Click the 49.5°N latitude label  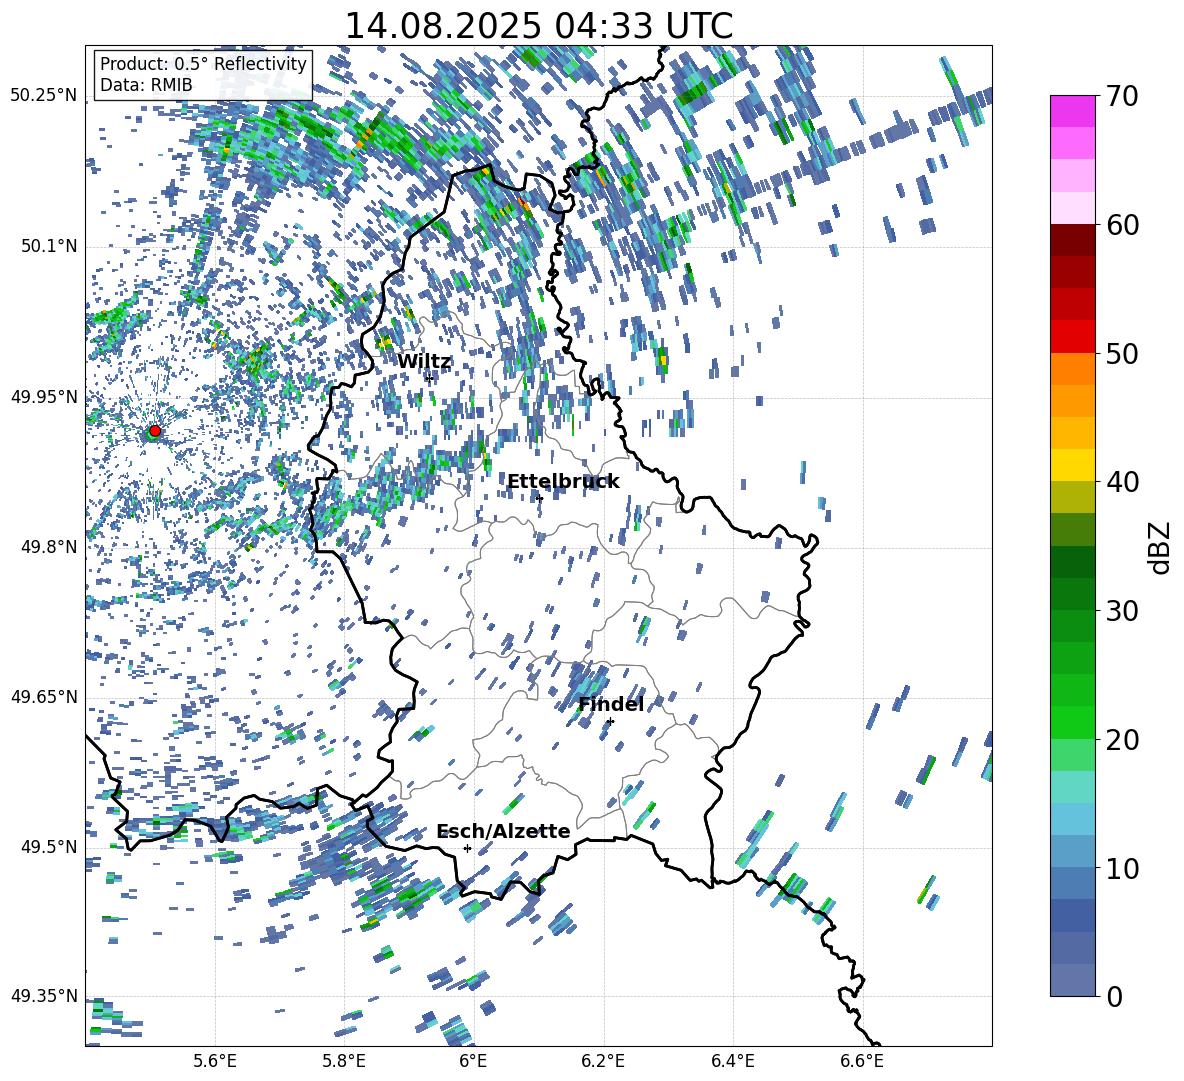coord(48,846)
